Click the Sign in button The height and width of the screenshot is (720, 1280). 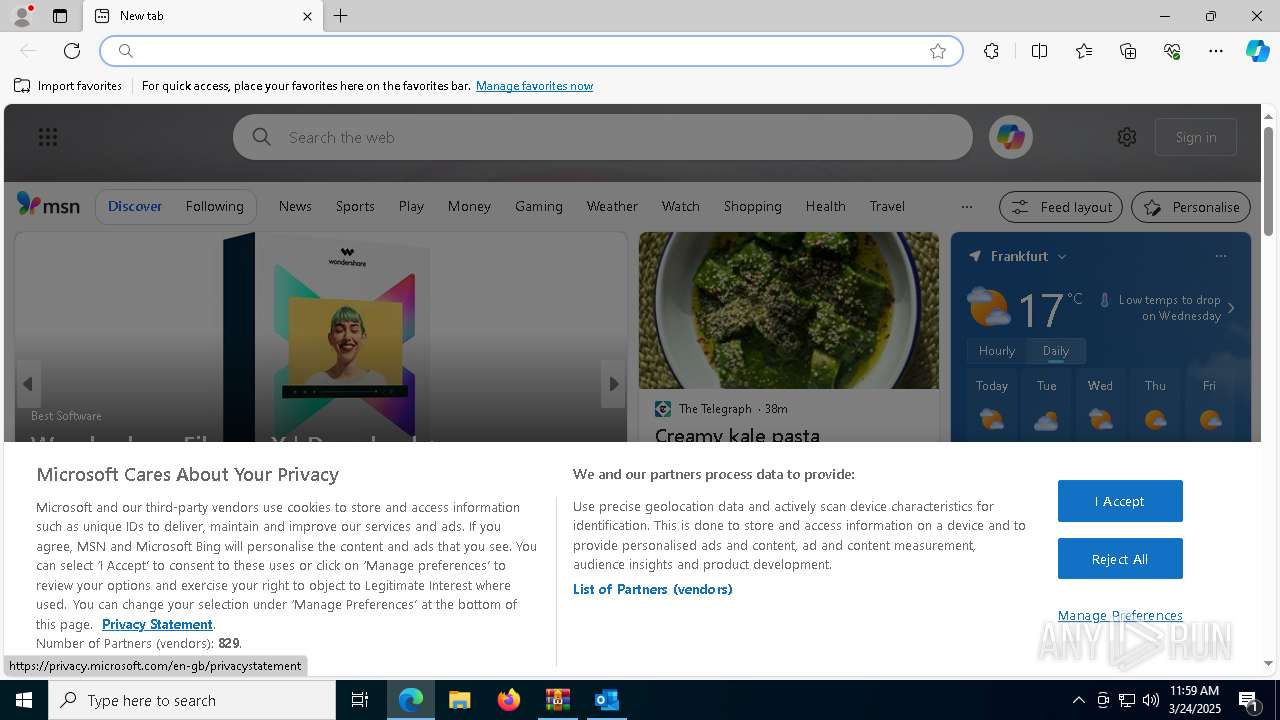coord(1196,137)
